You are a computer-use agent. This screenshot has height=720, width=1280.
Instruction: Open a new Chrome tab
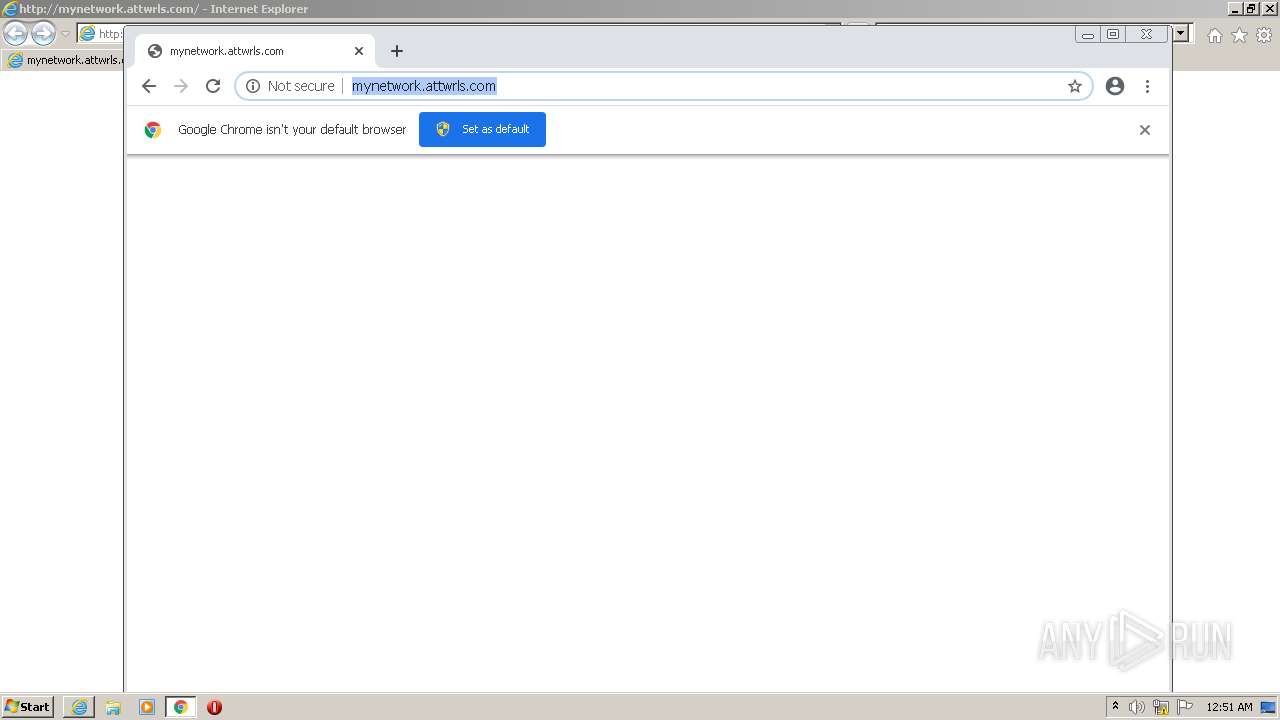(397, 51)
